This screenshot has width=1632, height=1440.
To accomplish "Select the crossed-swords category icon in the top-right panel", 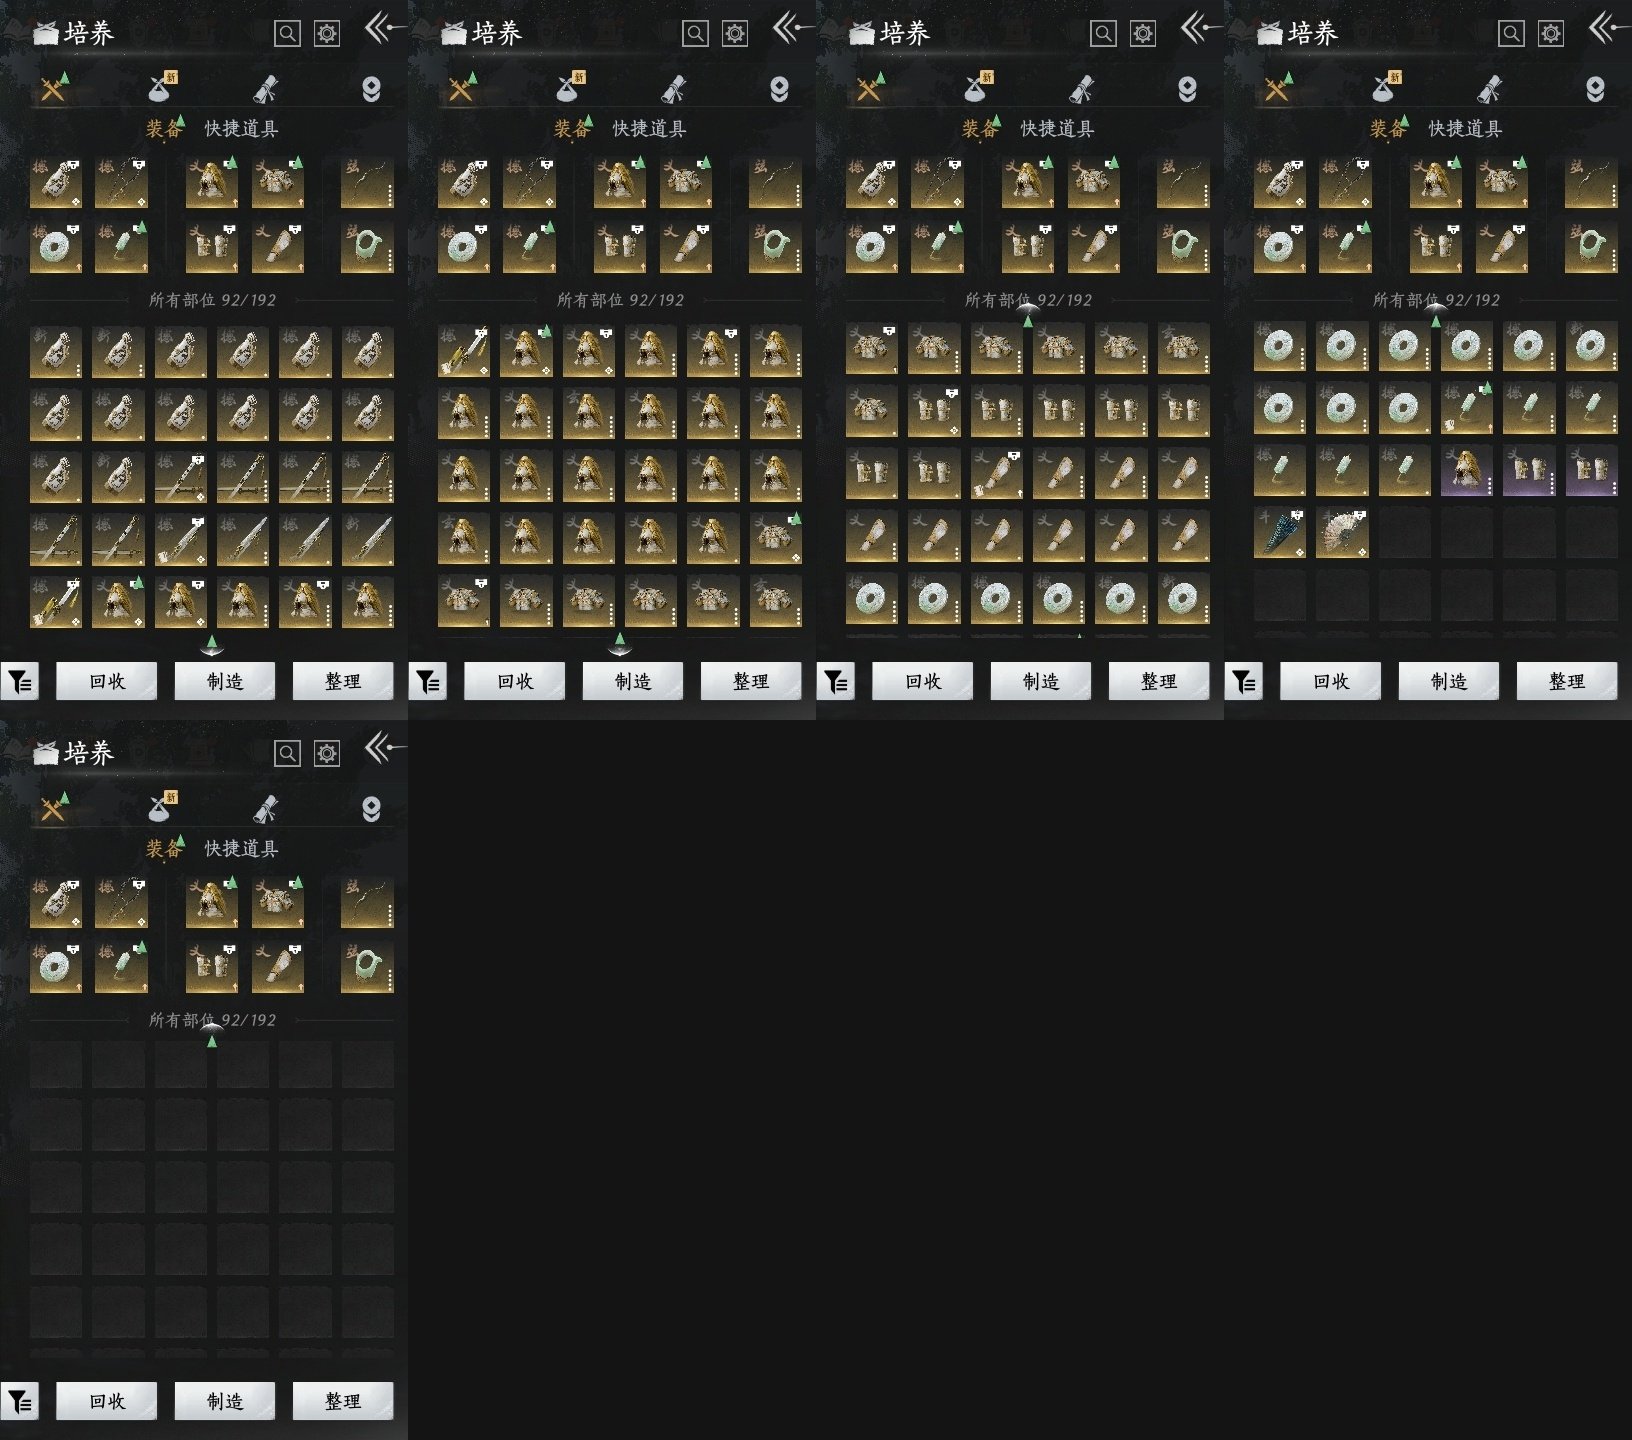I will (1277, 89).
